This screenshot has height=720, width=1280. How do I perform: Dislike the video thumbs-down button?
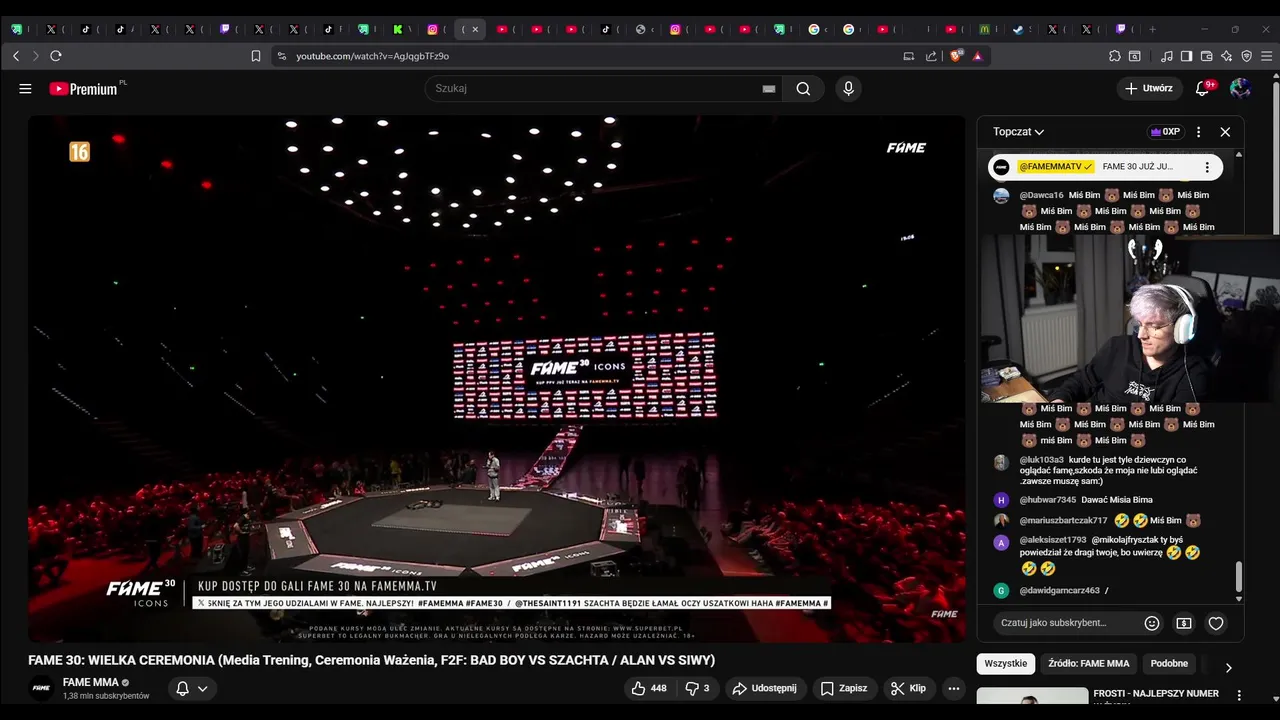point(697,688)
